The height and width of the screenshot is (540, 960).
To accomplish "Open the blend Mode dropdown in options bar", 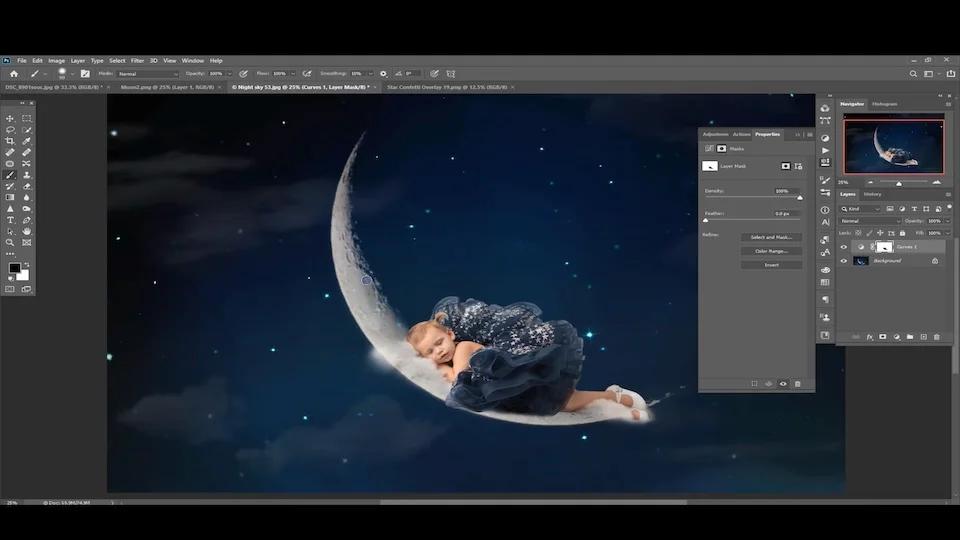I will click(148, 74).
